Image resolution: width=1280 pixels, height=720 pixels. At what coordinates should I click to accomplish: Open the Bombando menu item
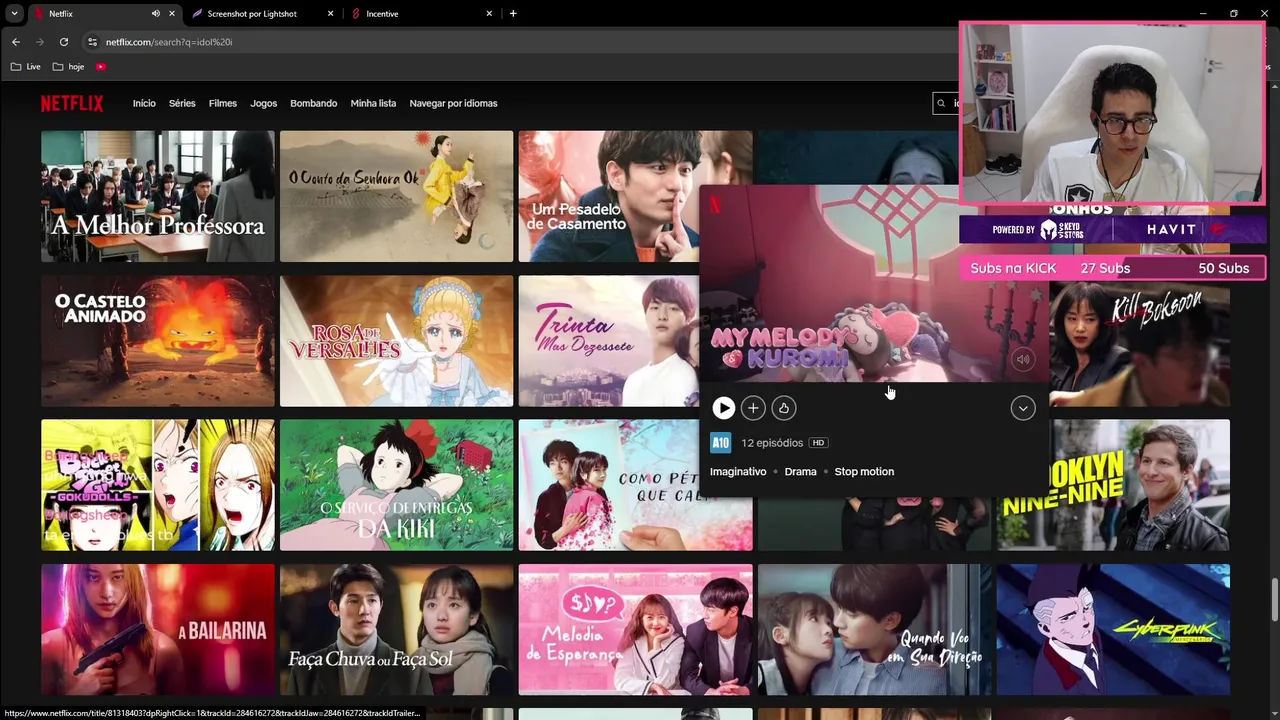pyautogui.click(x=313, y=103)
